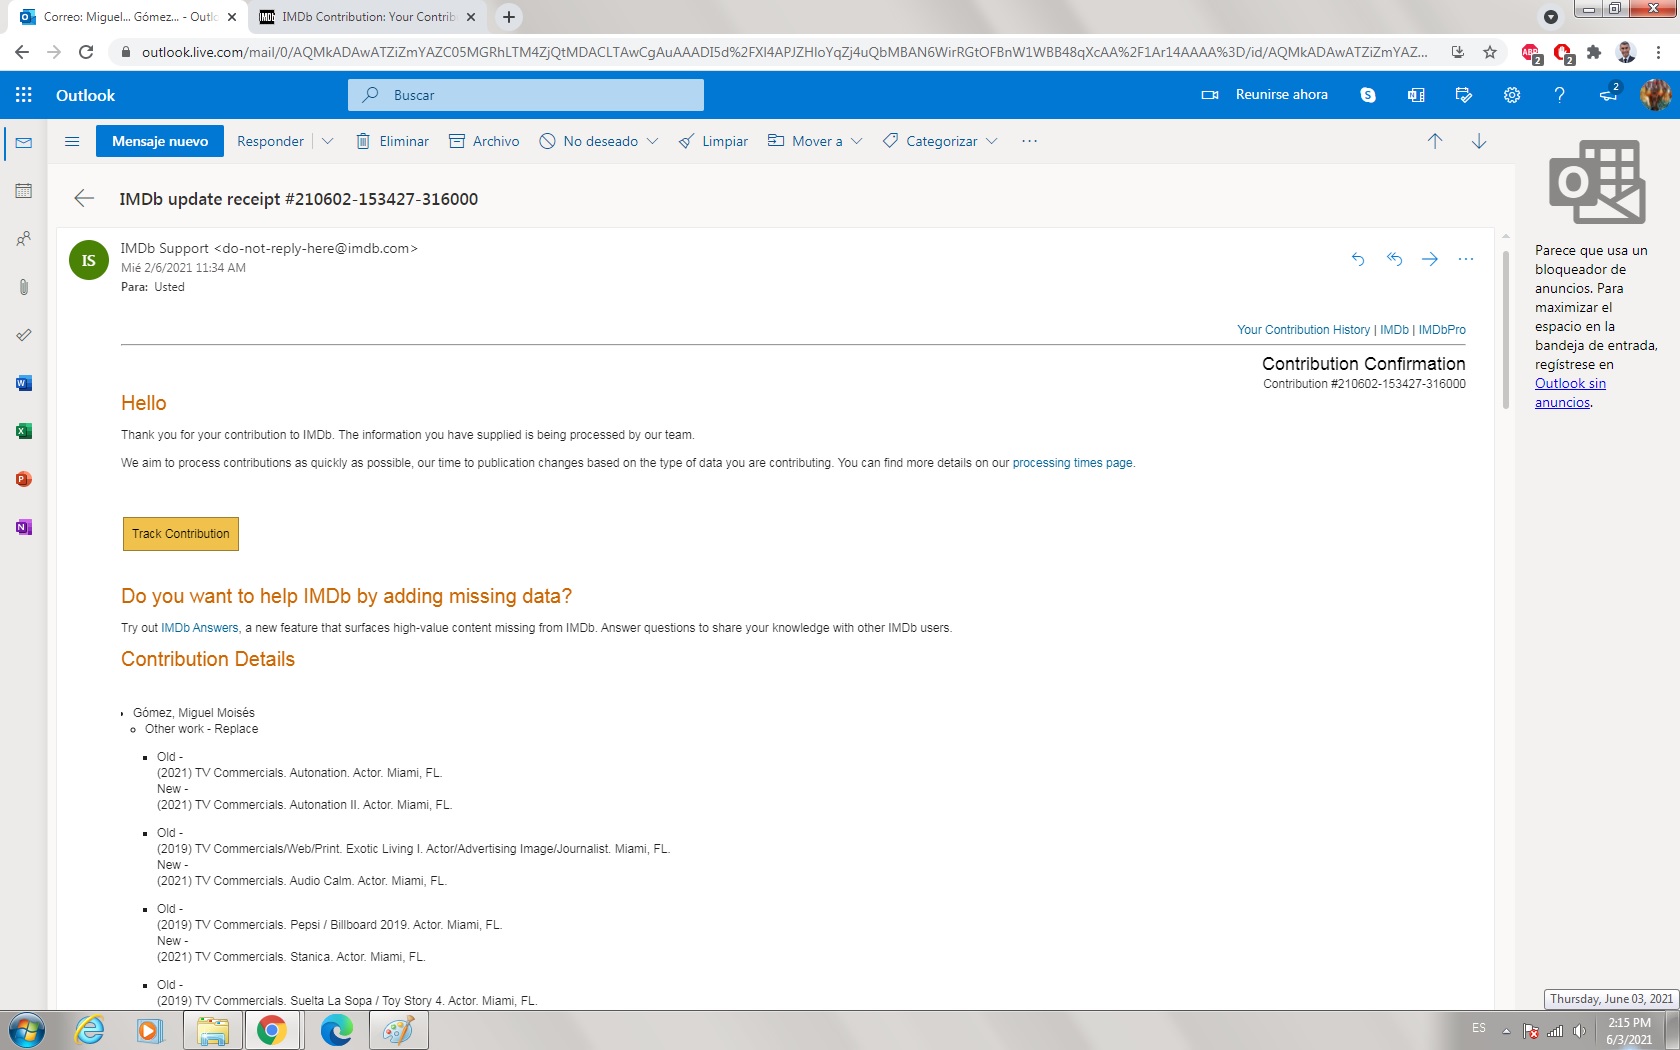Screen dimensions: 1680x1050
Task: Reply all using the double-arrow icon
Action: coord(1394,259)
